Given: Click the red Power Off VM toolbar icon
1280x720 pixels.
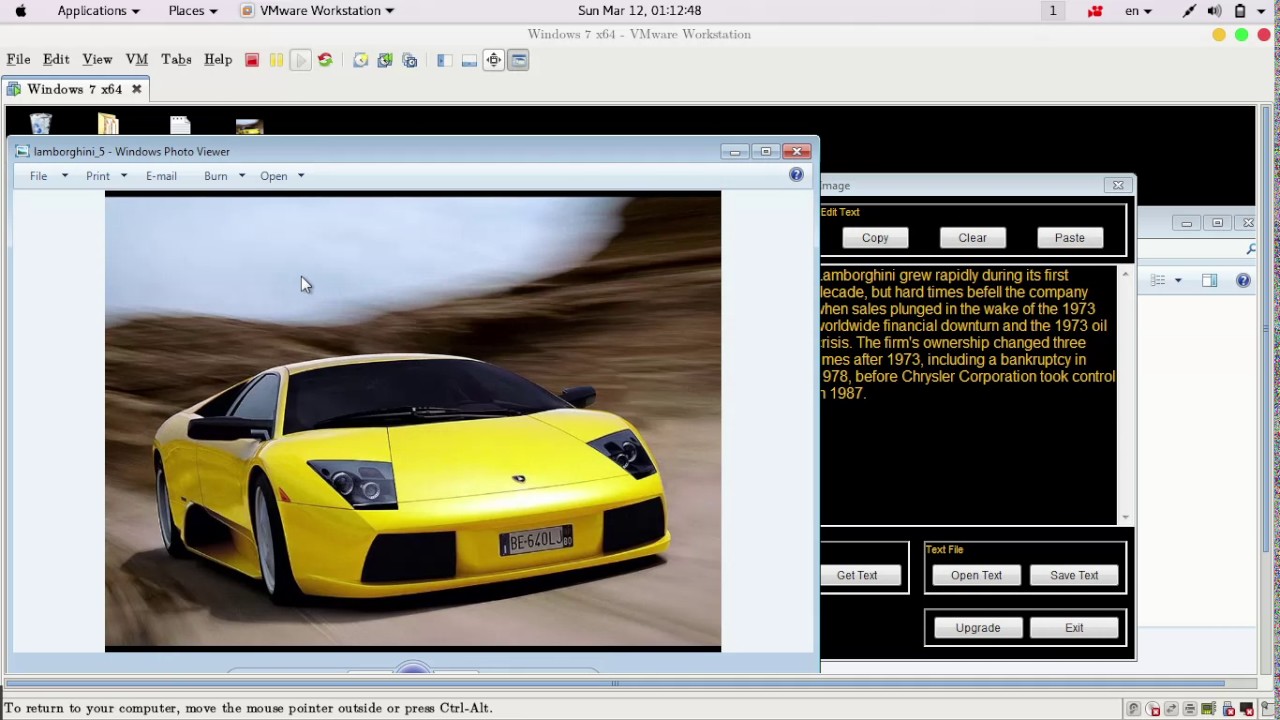Looking at the screenshot, I should click(x=252, y=60).
